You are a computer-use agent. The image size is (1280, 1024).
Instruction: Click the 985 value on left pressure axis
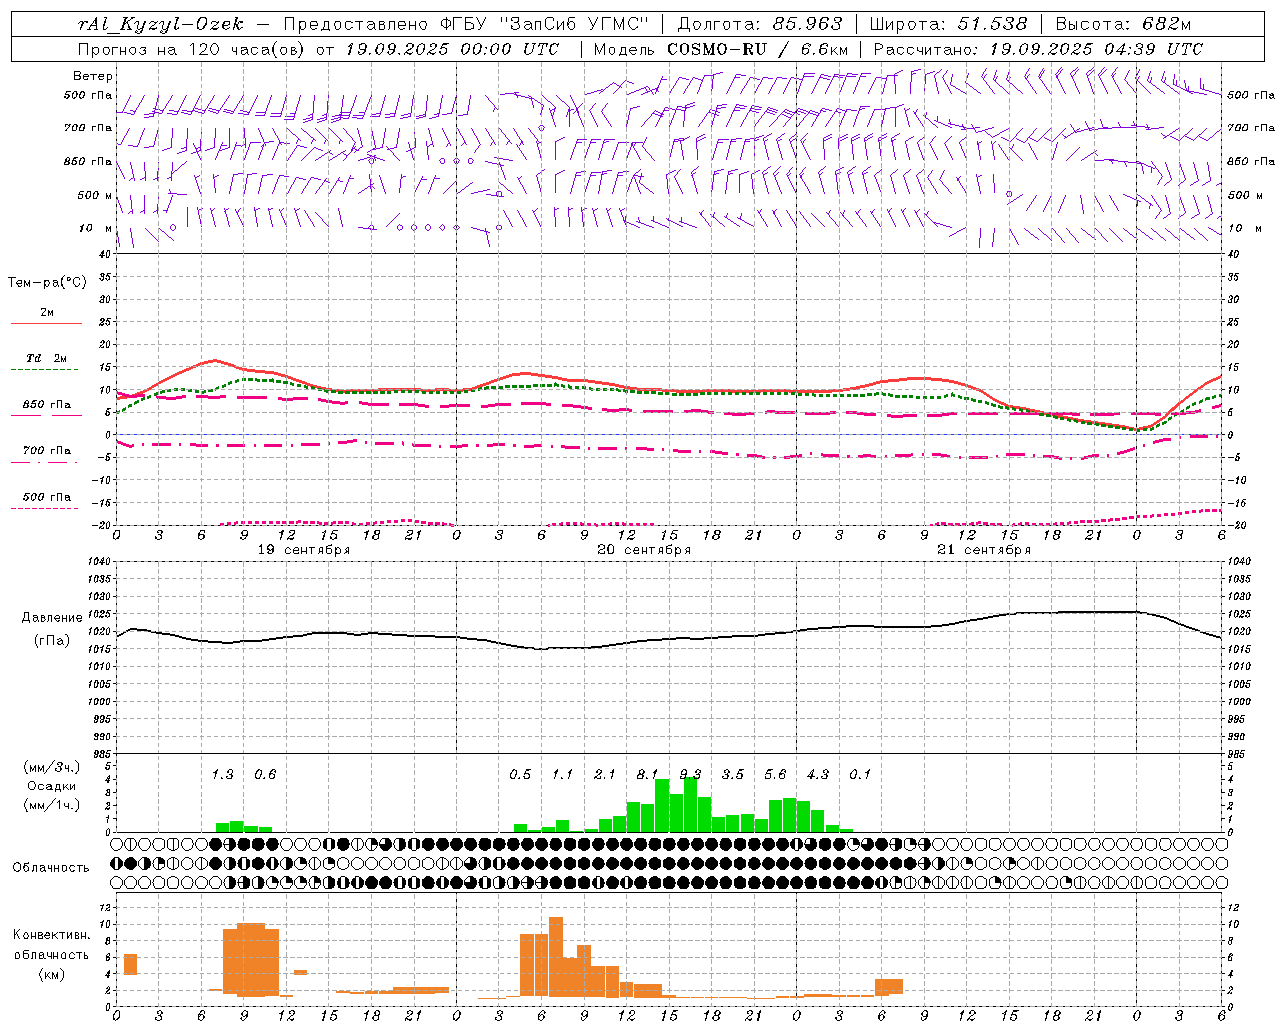pyautogui.click(x=100, y=754)
